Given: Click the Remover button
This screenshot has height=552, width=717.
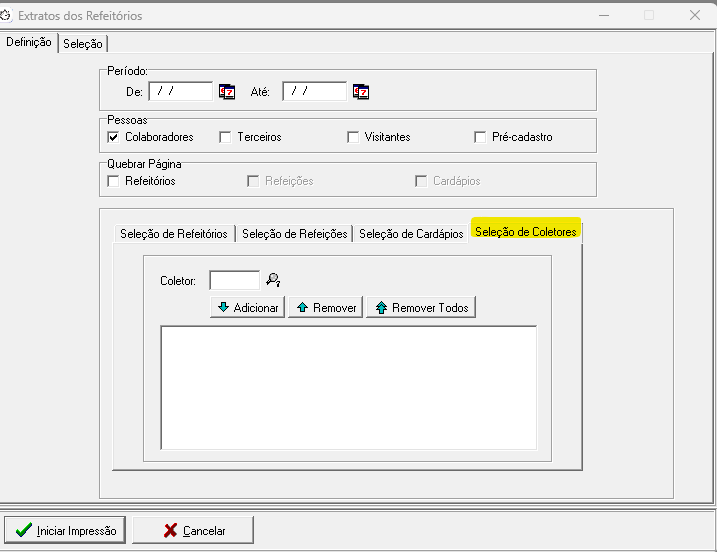Looking at the screenshot, I should click(325, 308).
